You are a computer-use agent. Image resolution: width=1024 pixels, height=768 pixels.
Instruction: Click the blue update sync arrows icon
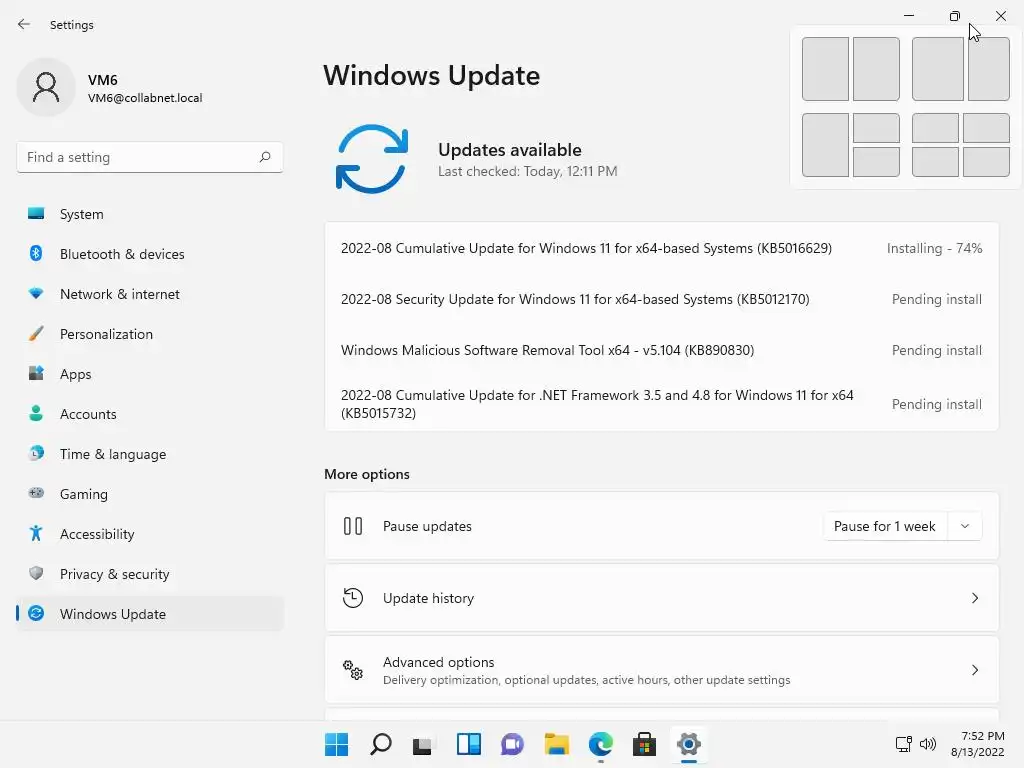372,159
